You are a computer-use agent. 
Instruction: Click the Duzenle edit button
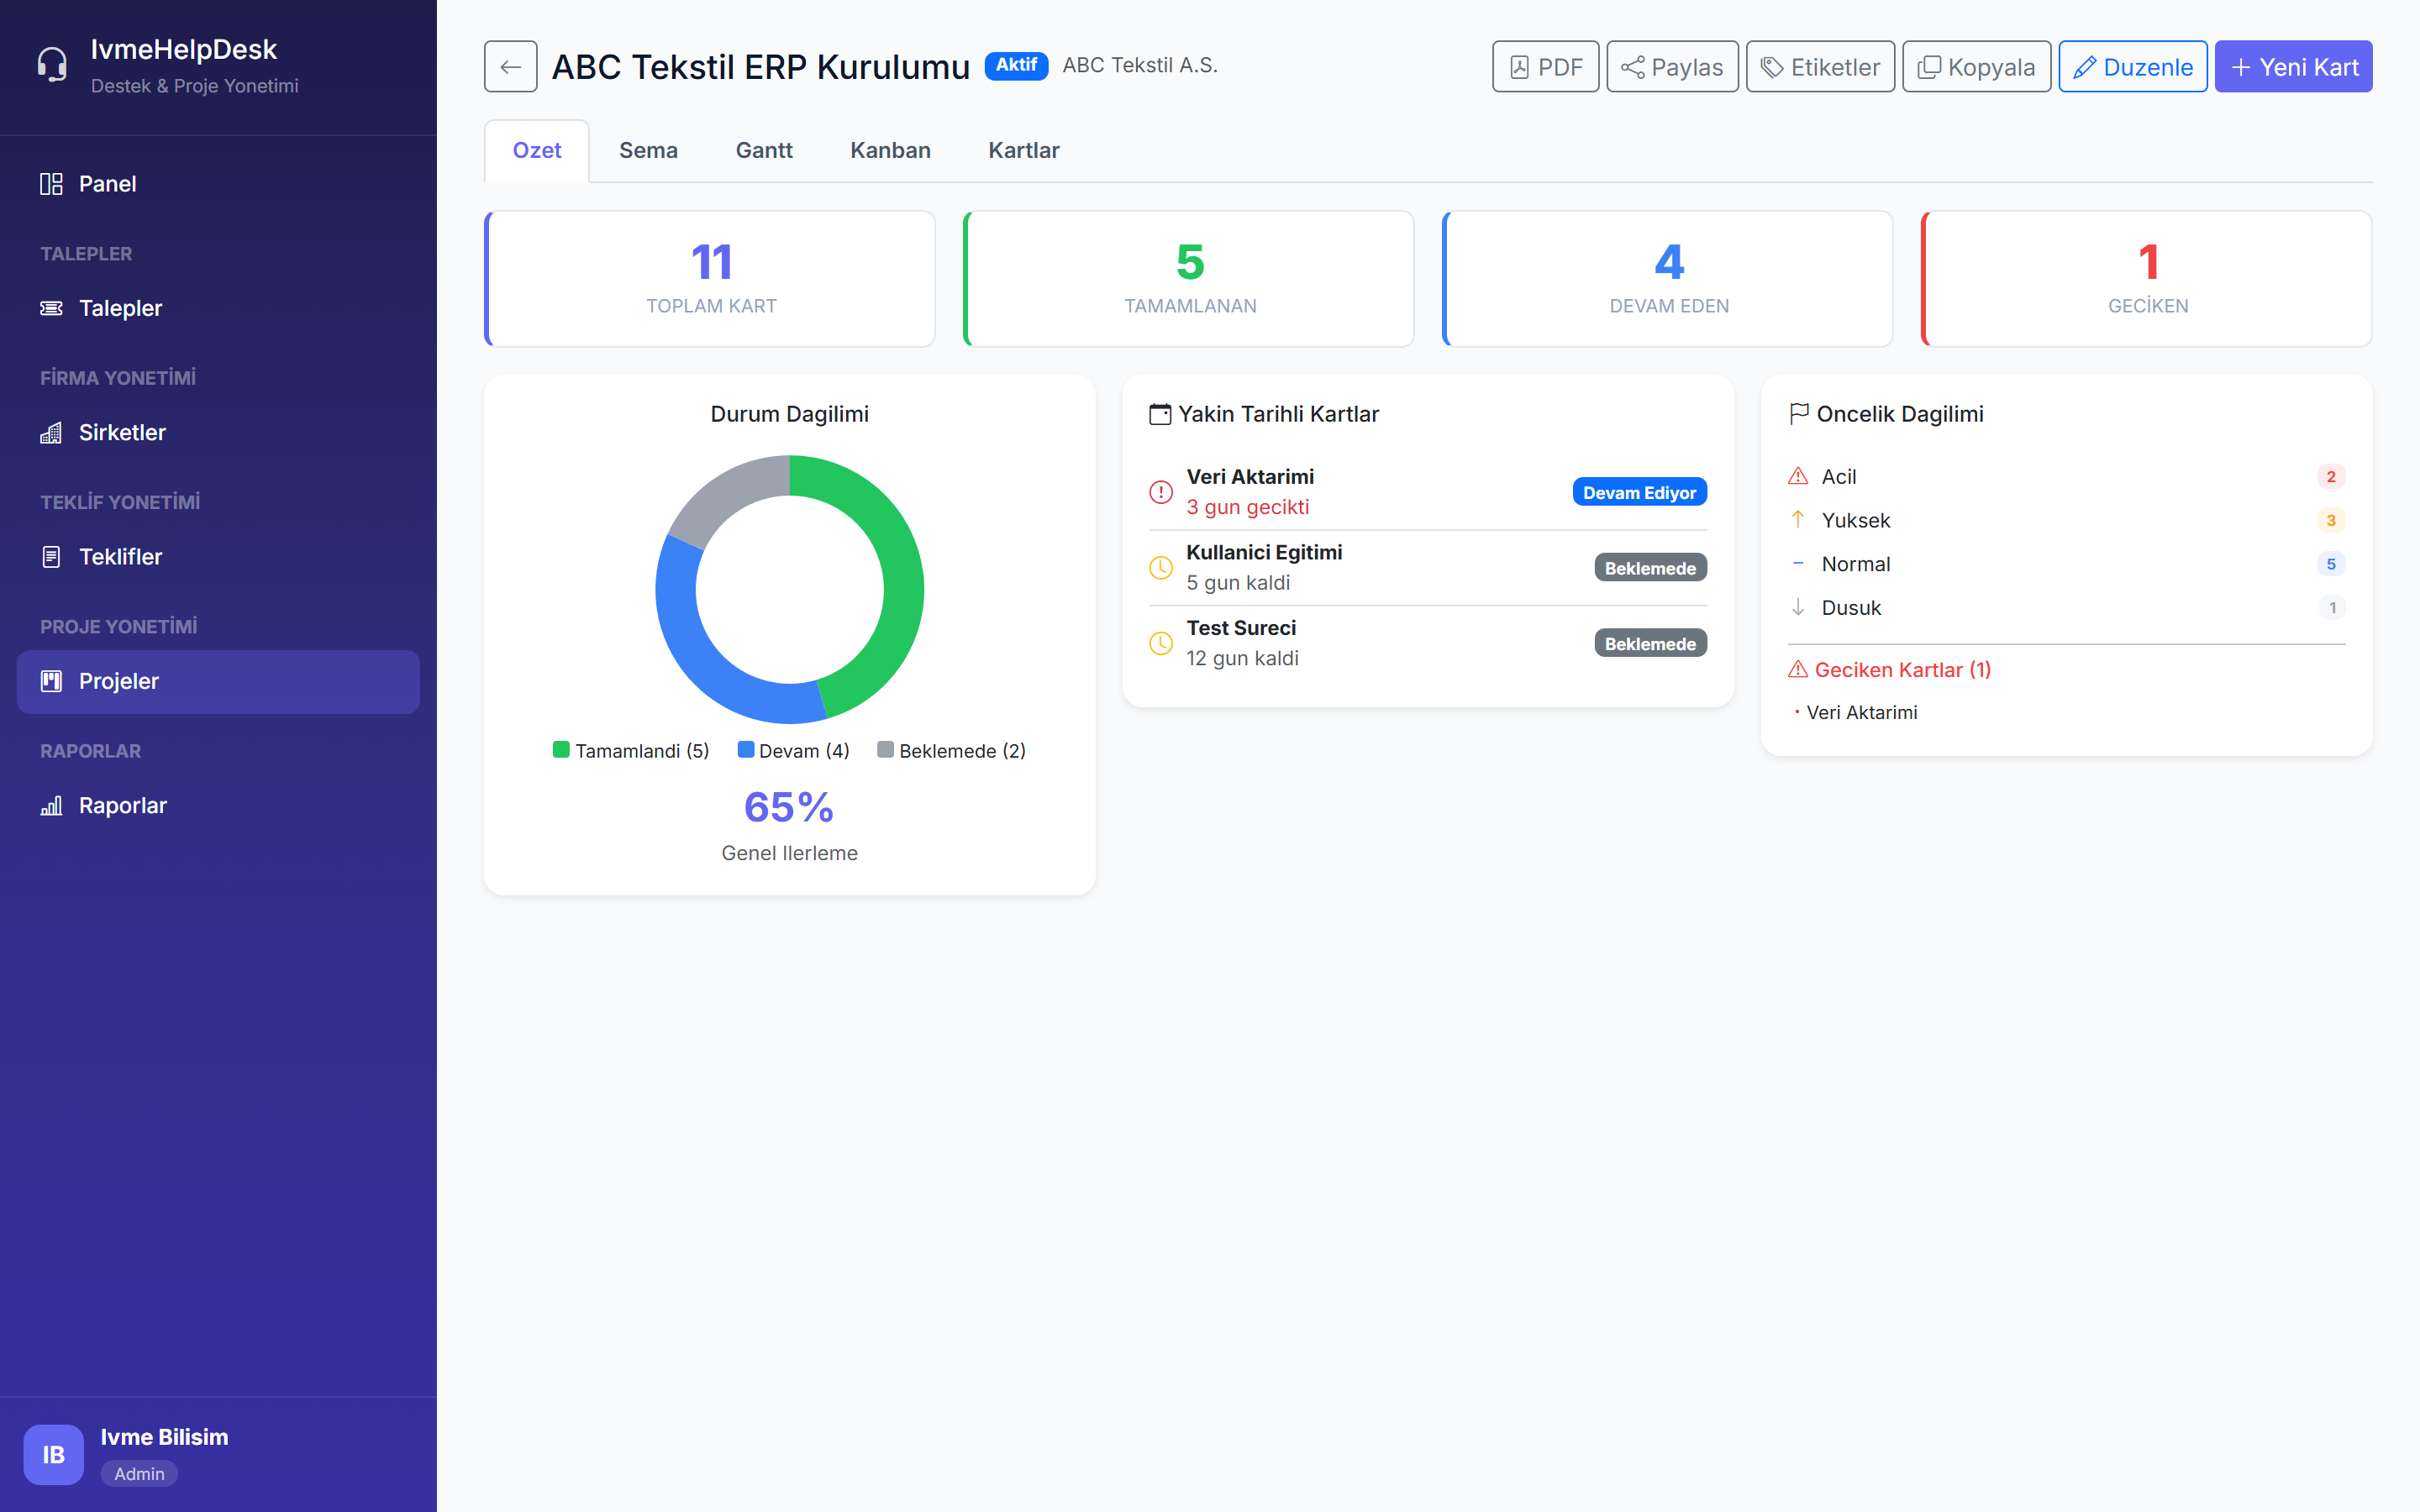click(2132, 67)
